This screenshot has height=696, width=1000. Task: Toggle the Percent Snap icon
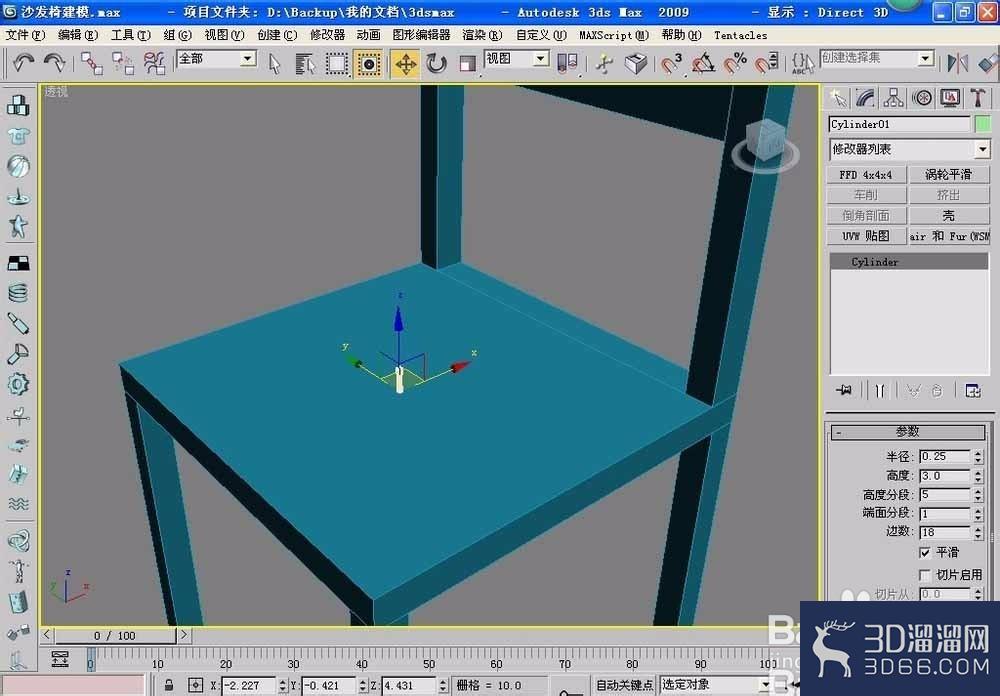[x=734, y=64]
